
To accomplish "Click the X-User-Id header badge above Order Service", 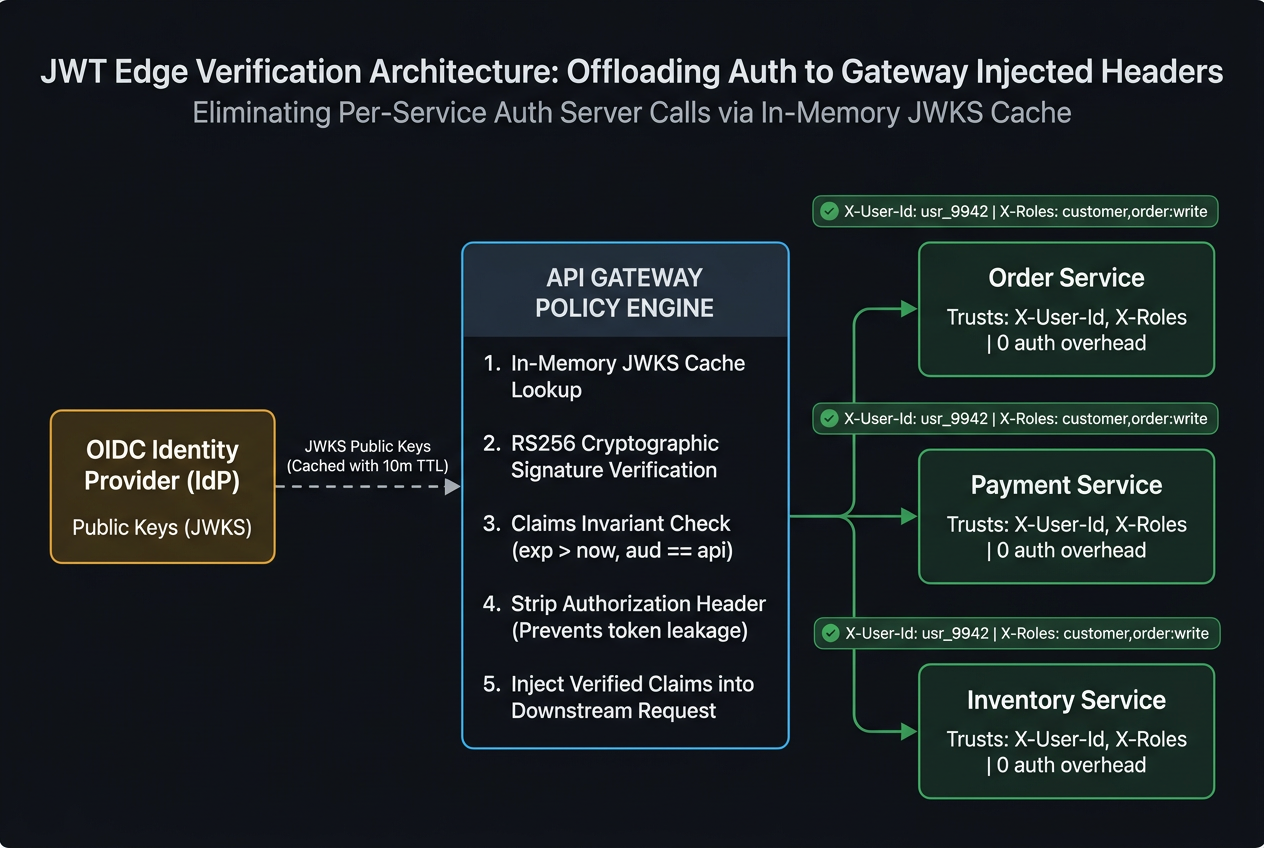I will [x=1016, y=211].
